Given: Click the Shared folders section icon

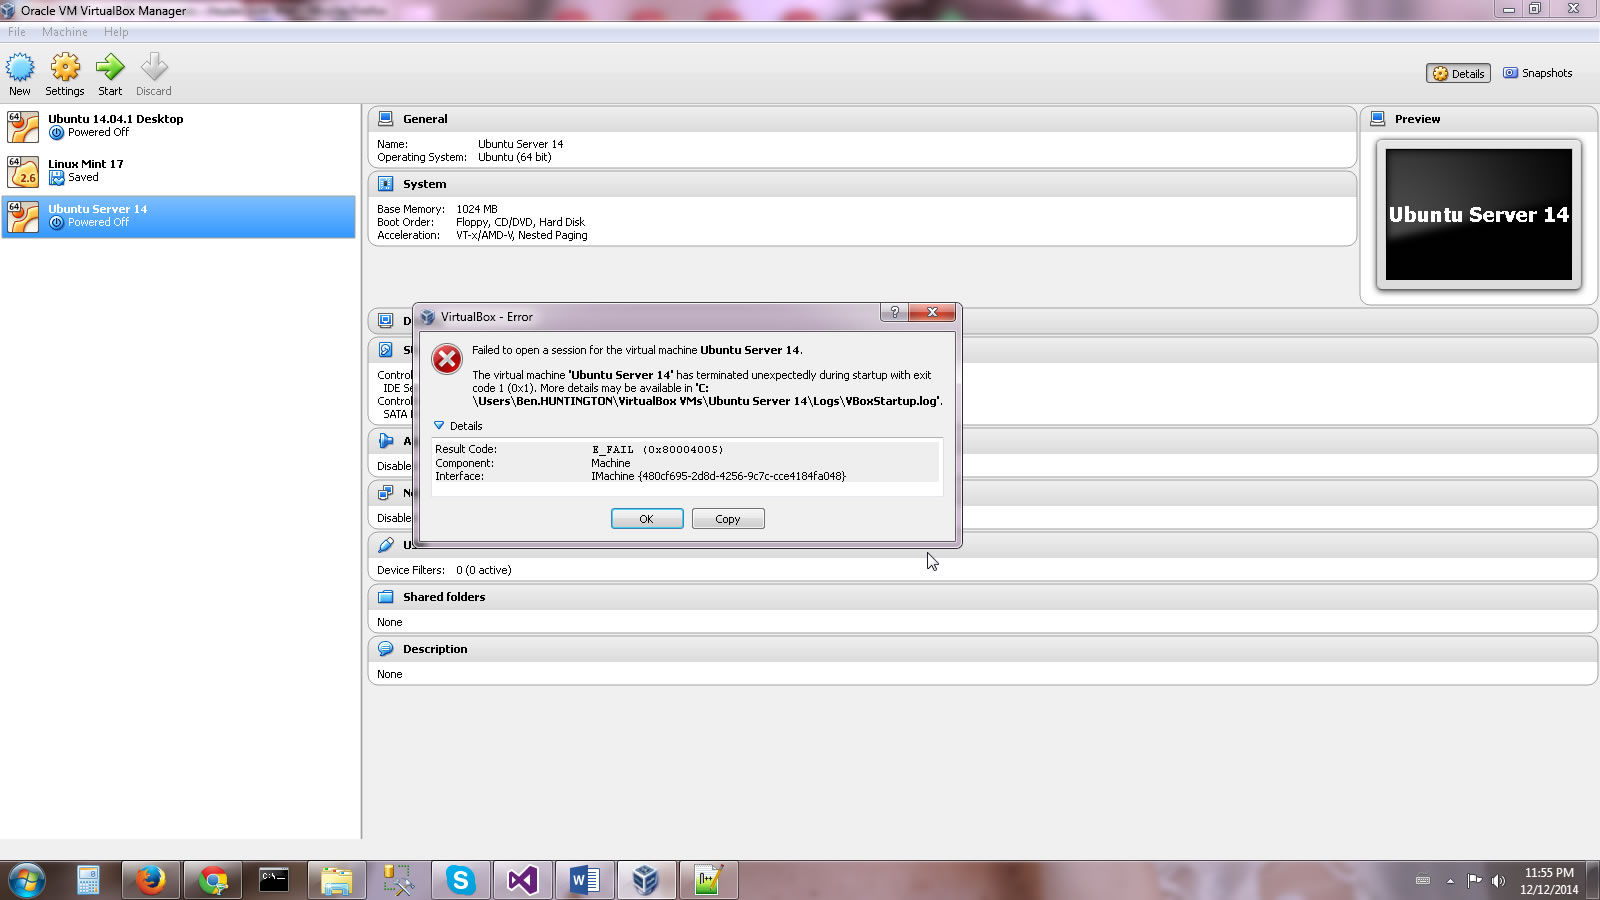Looking at the screenshot, I should coord(386,596).
